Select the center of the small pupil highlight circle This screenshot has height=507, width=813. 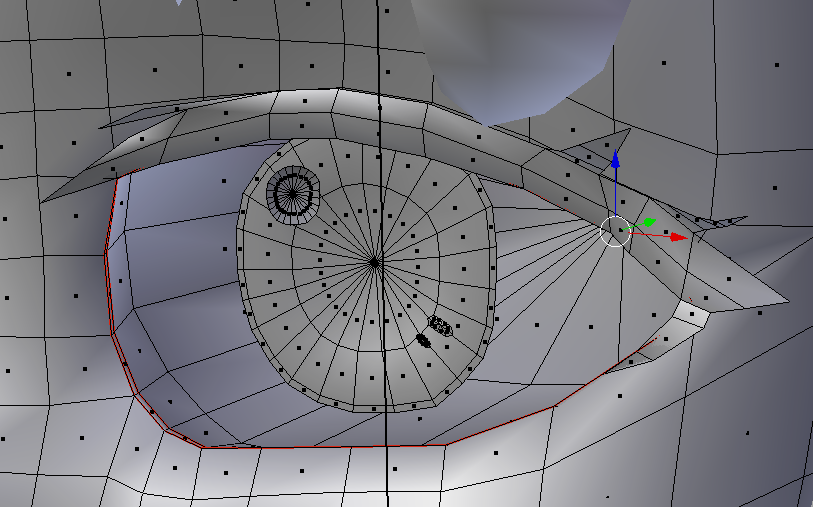tap(293, 194)
